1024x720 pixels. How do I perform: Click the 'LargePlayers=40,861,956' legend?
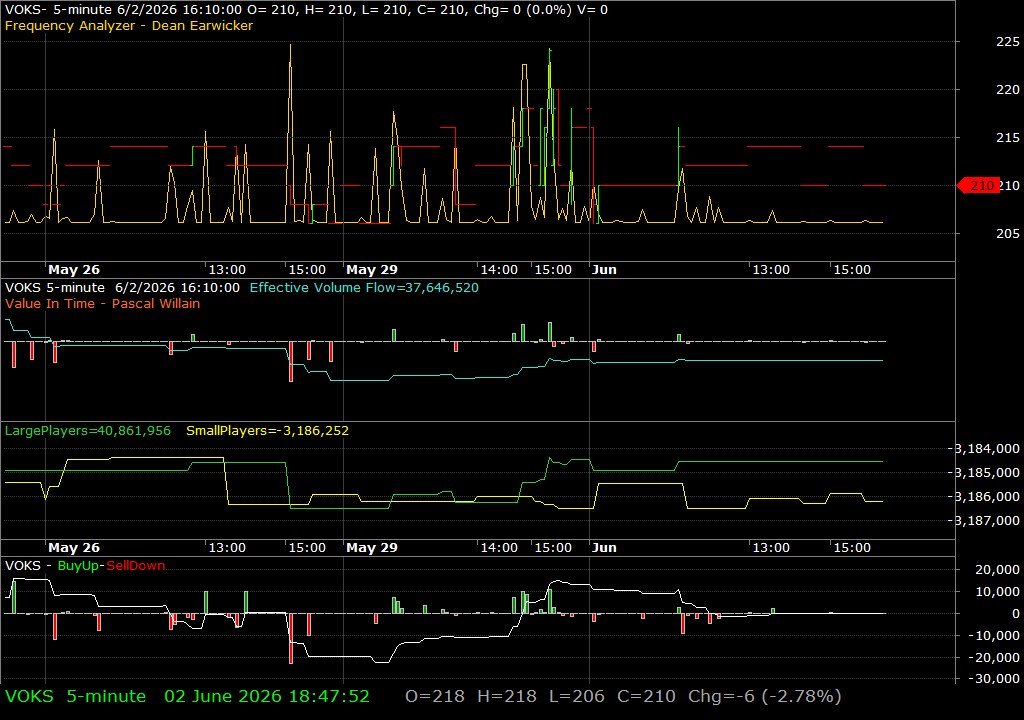88,431
